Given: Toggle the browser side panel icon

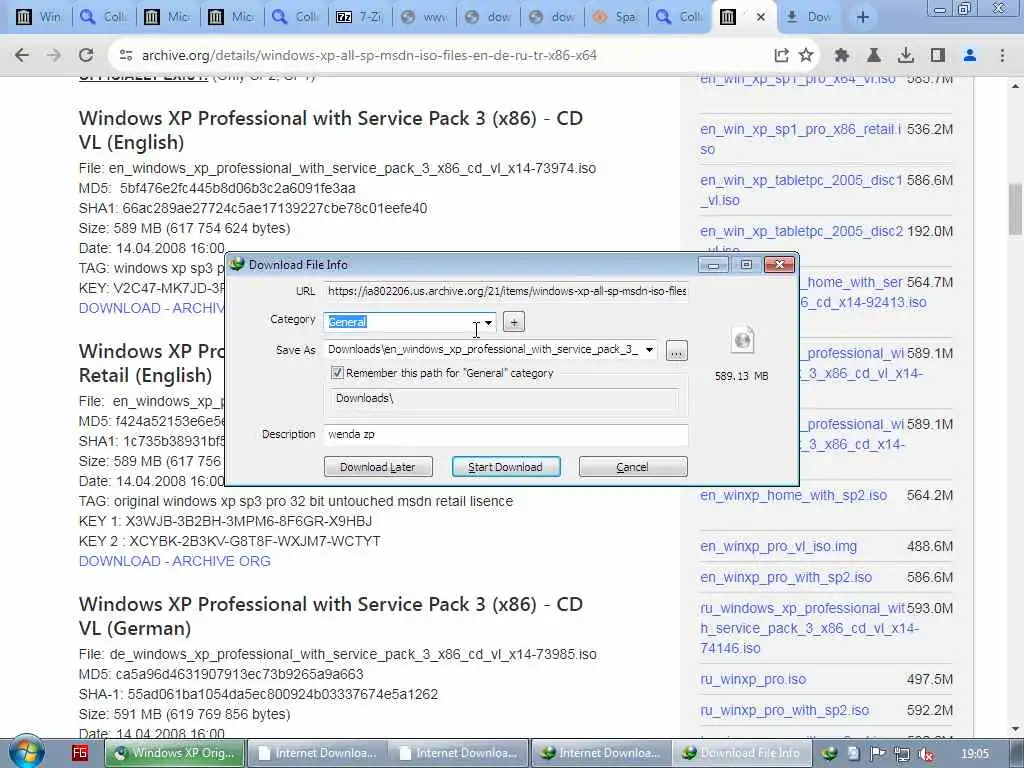Looking at the screenshot, I should pos(938,56).
